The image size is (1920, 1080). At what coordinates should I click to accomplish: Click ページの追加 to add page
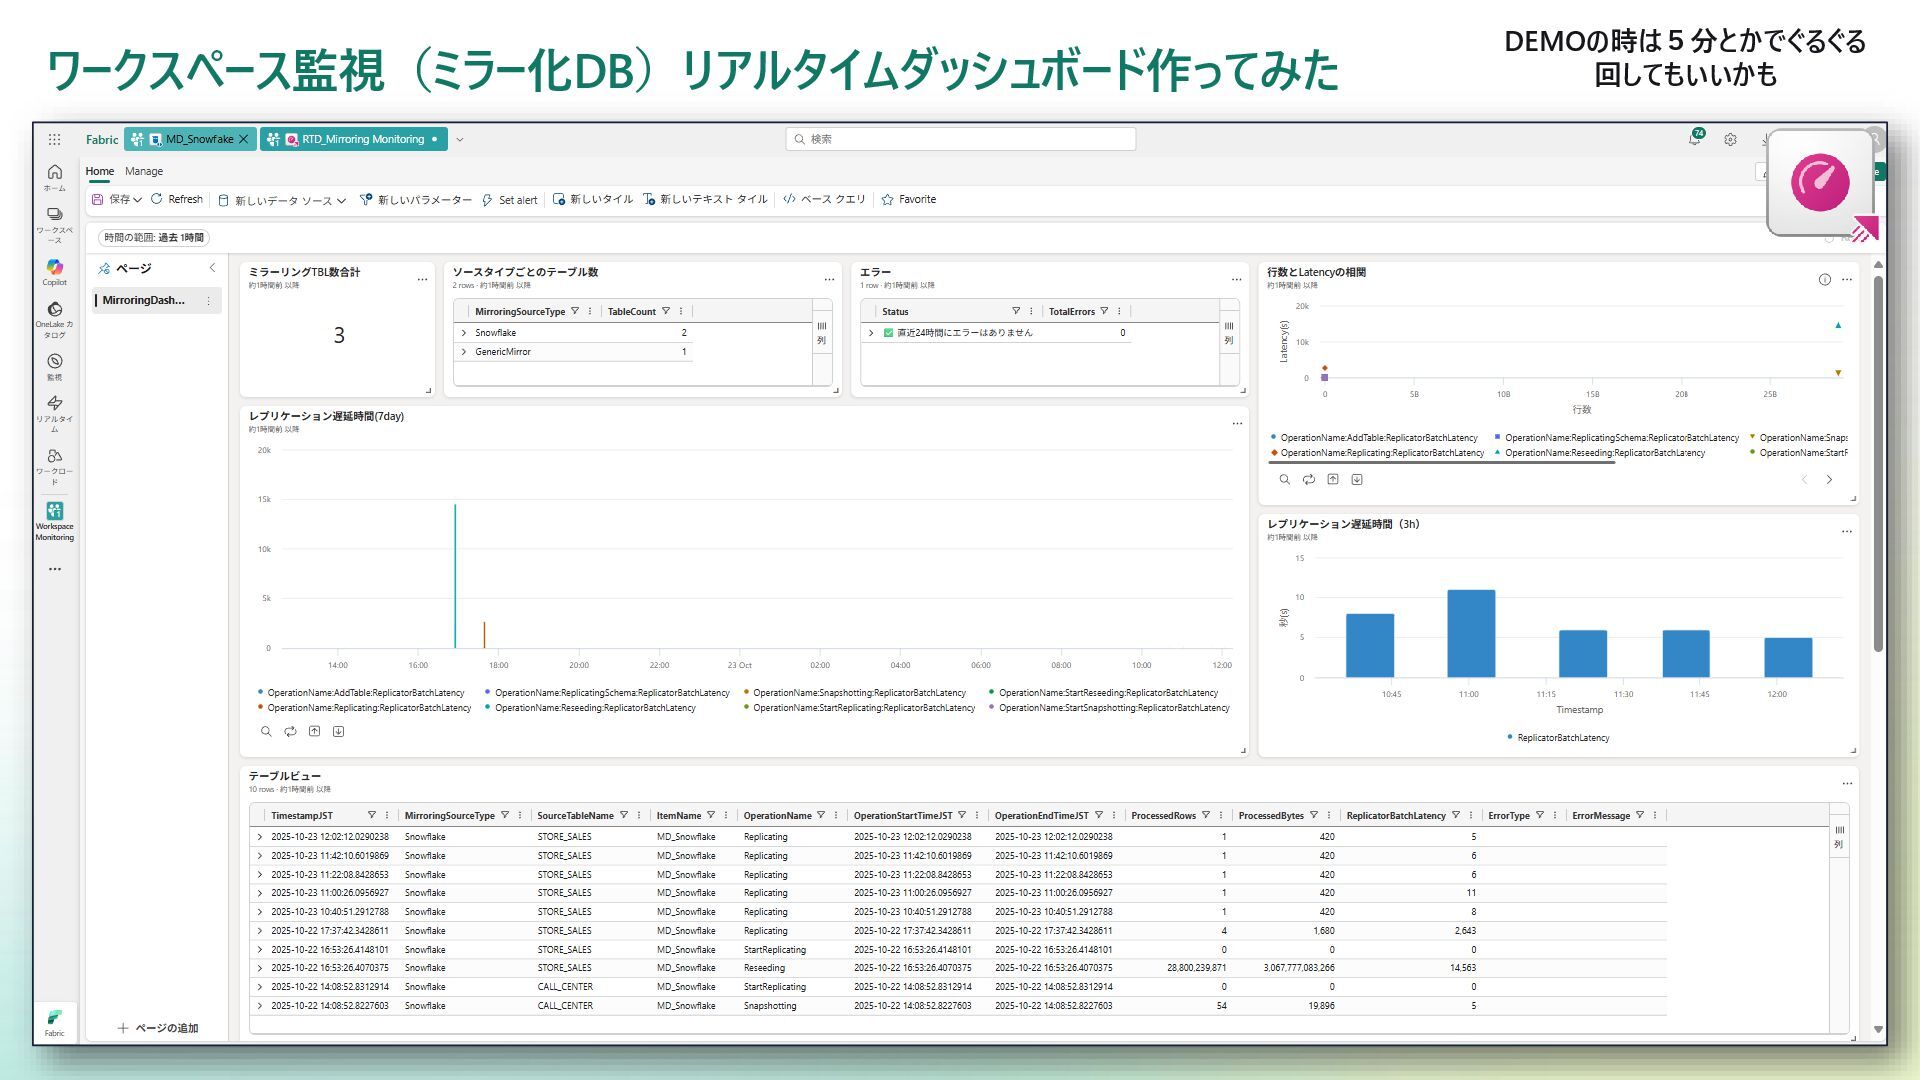pyautogui.click(x=158, y=1028)
